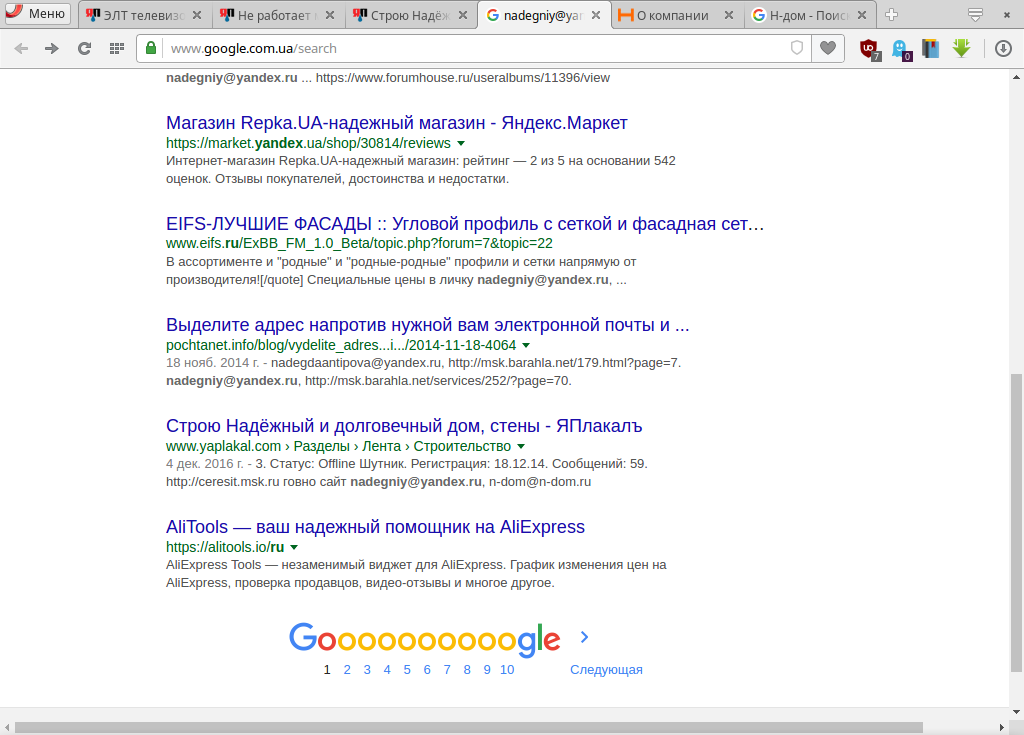Viewport: 1024px width, 735px height.
Task: Reload the current page
Action: point(84,48)
